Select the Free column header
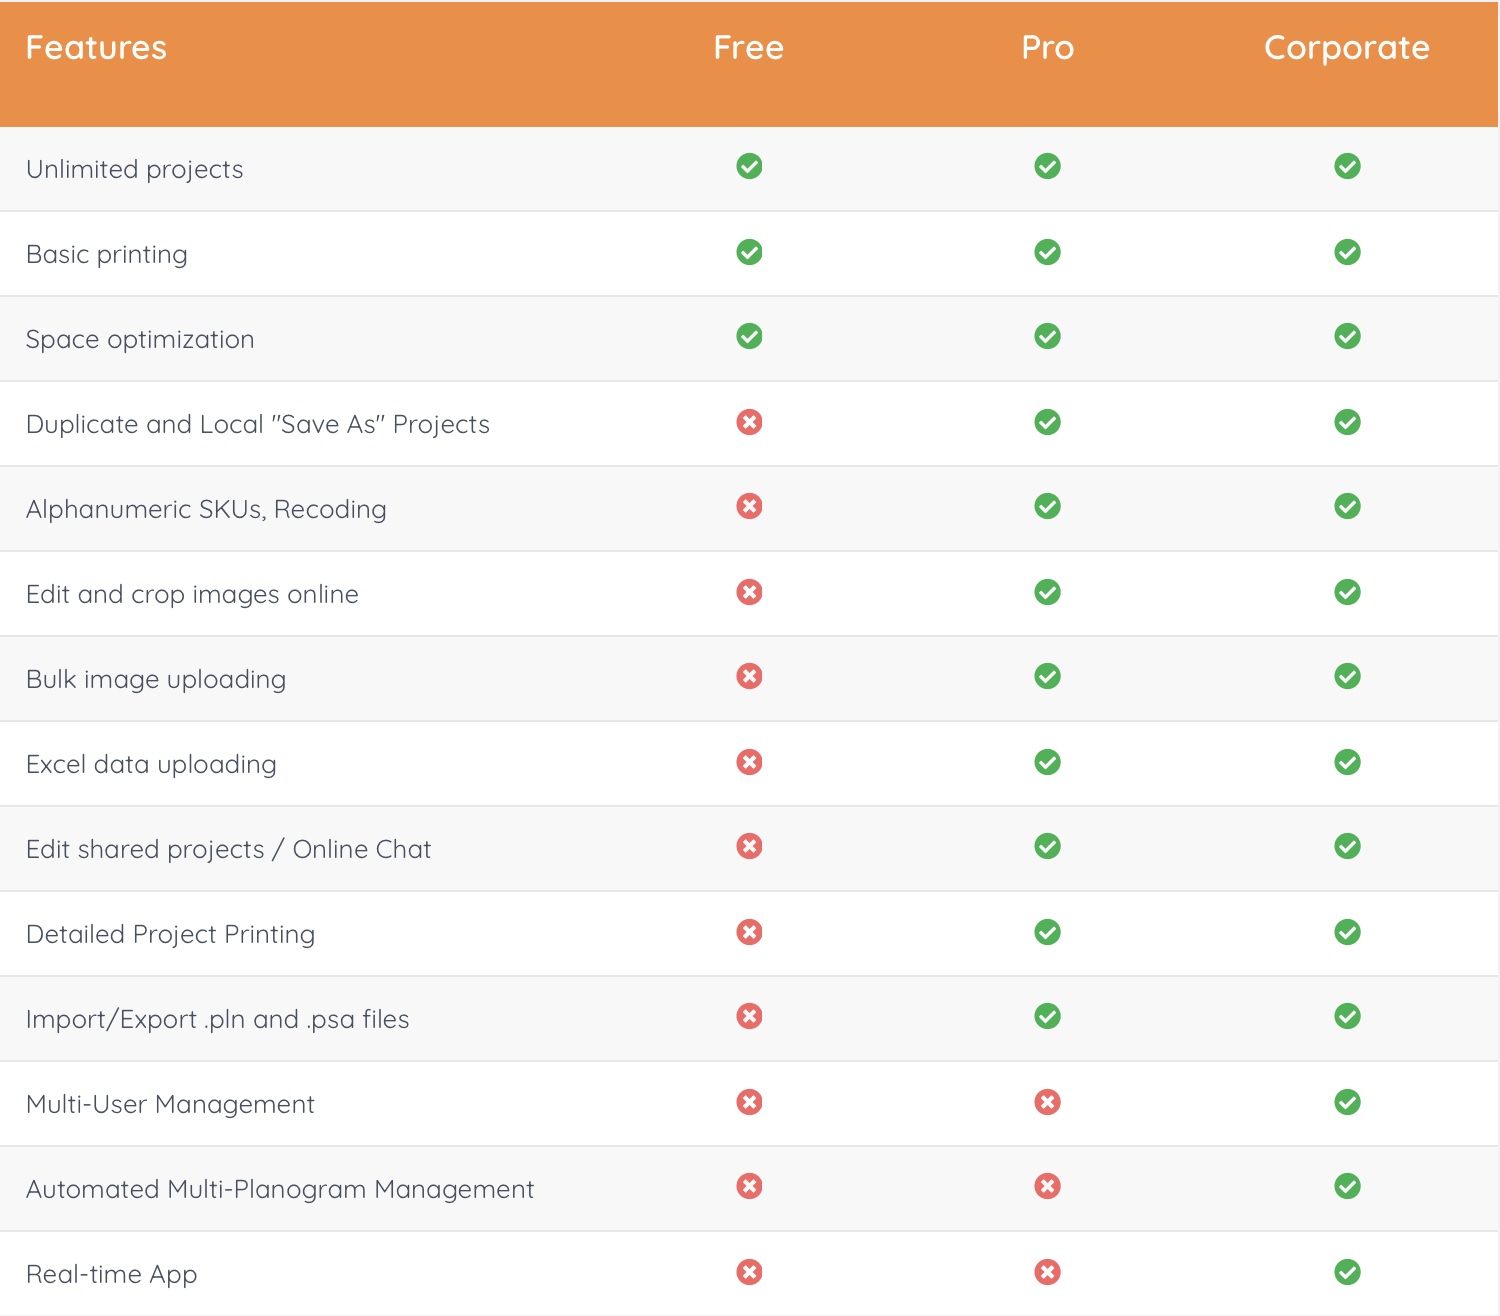Screen dimensions: 1500x1316 [x=748, y=48]
